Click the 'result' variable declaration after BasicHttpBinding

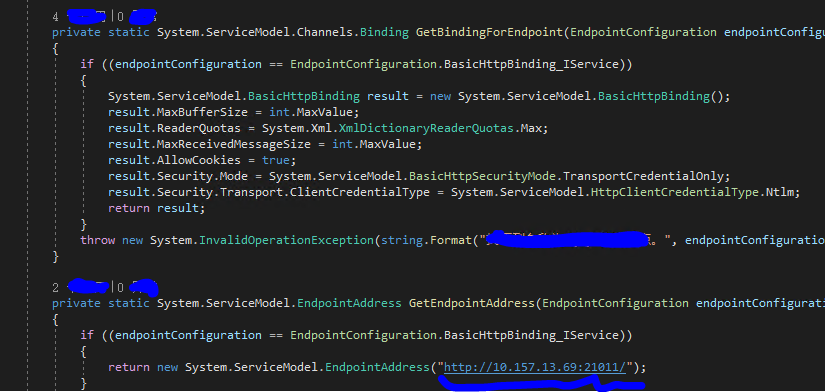pyautogui.click(x=388, y=96)
